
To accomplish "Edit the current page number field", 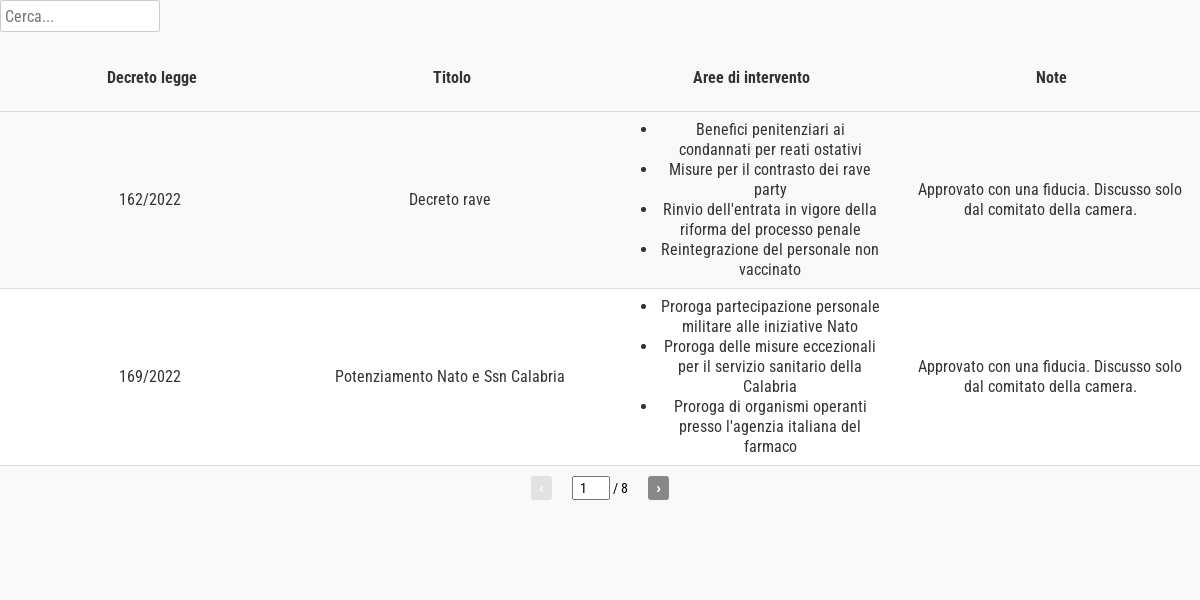I will coord(591,488).
